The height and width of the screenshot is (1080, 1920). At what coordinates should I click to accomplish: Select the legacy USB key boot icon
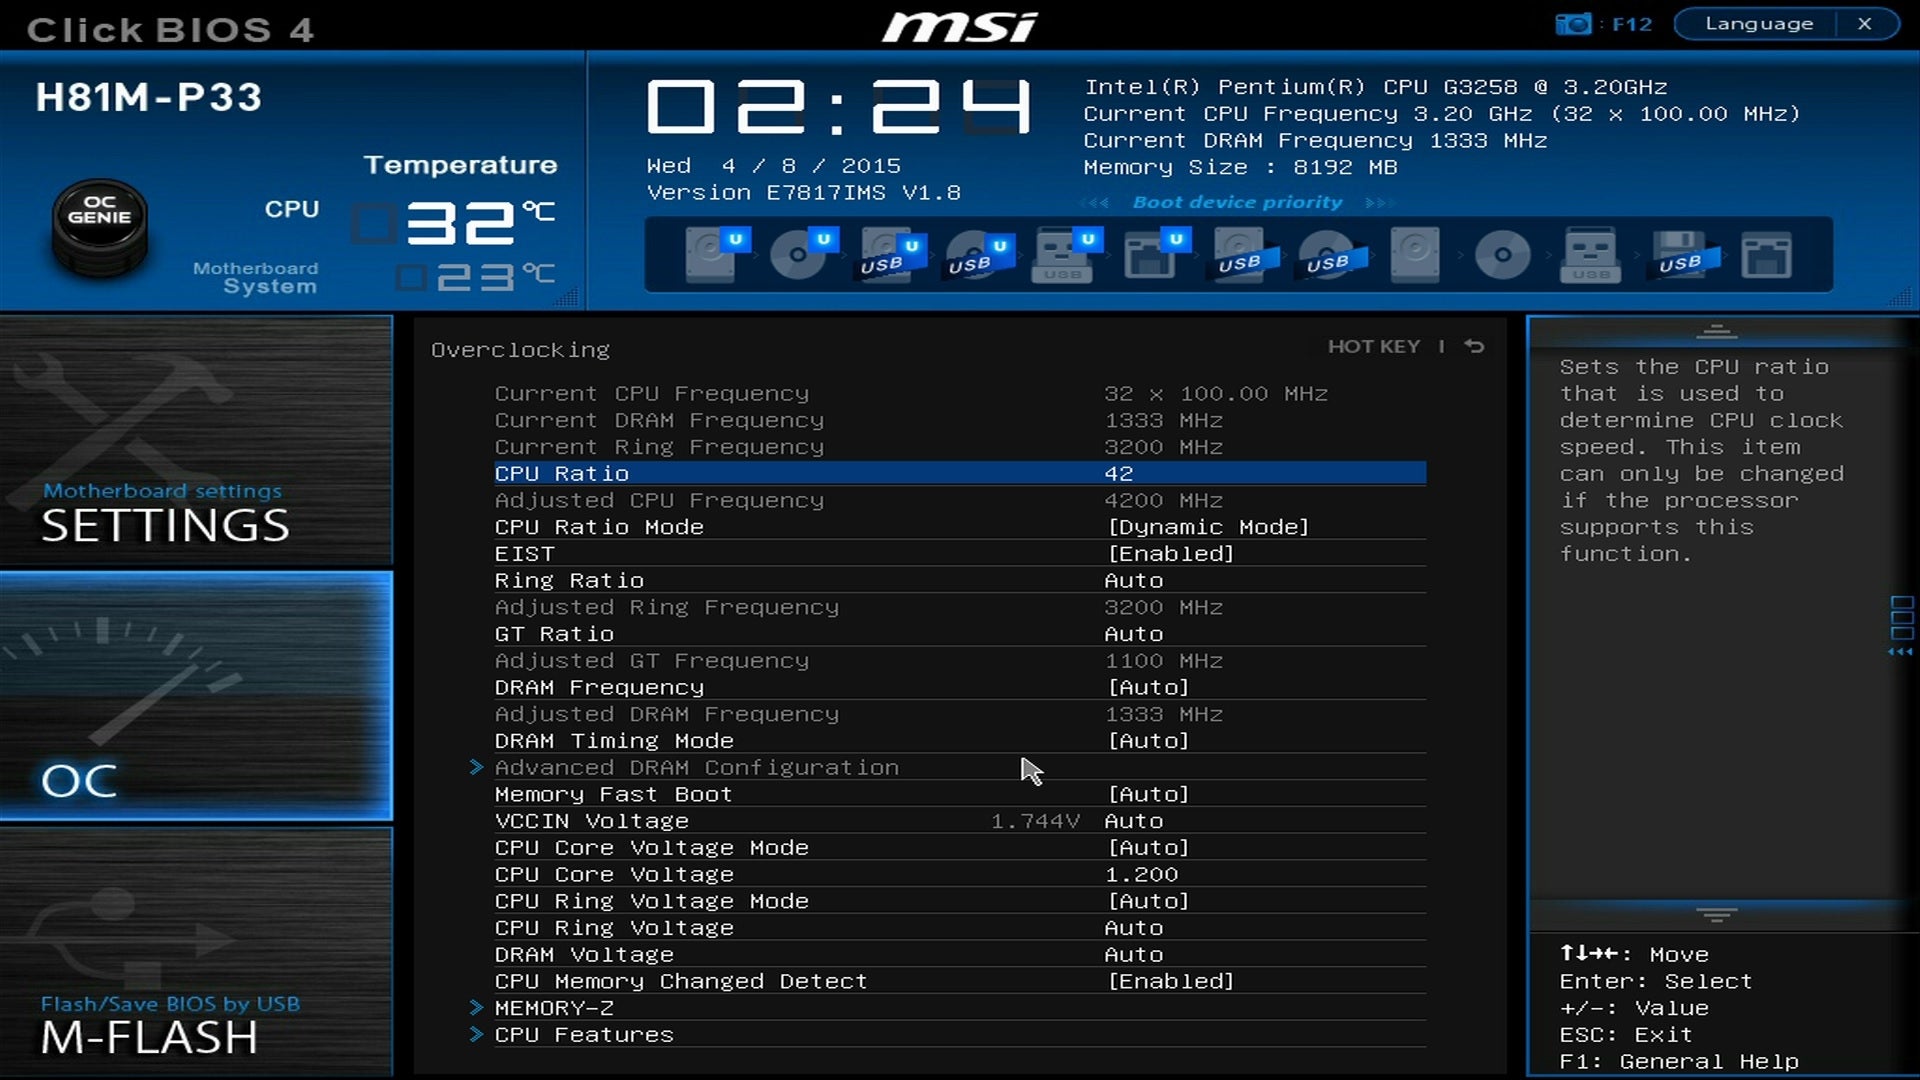(x=1590, y=254)
